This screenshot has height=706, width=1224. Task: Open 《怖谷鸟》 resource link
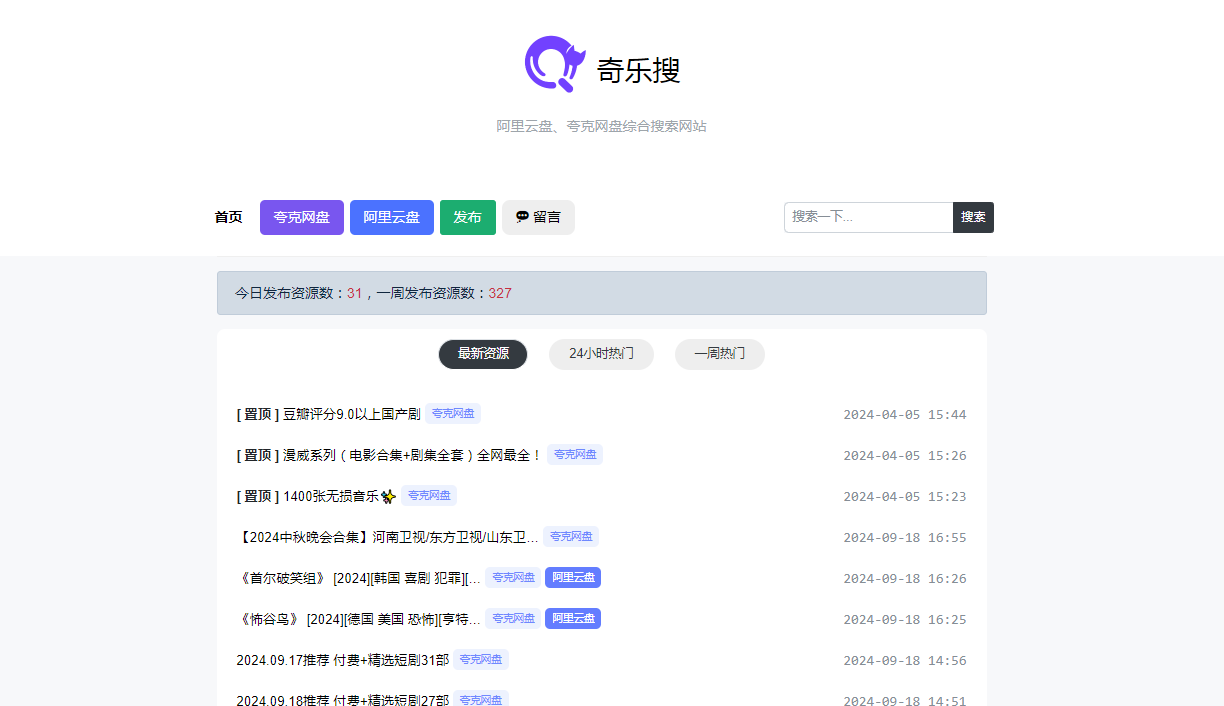(359, 619)
